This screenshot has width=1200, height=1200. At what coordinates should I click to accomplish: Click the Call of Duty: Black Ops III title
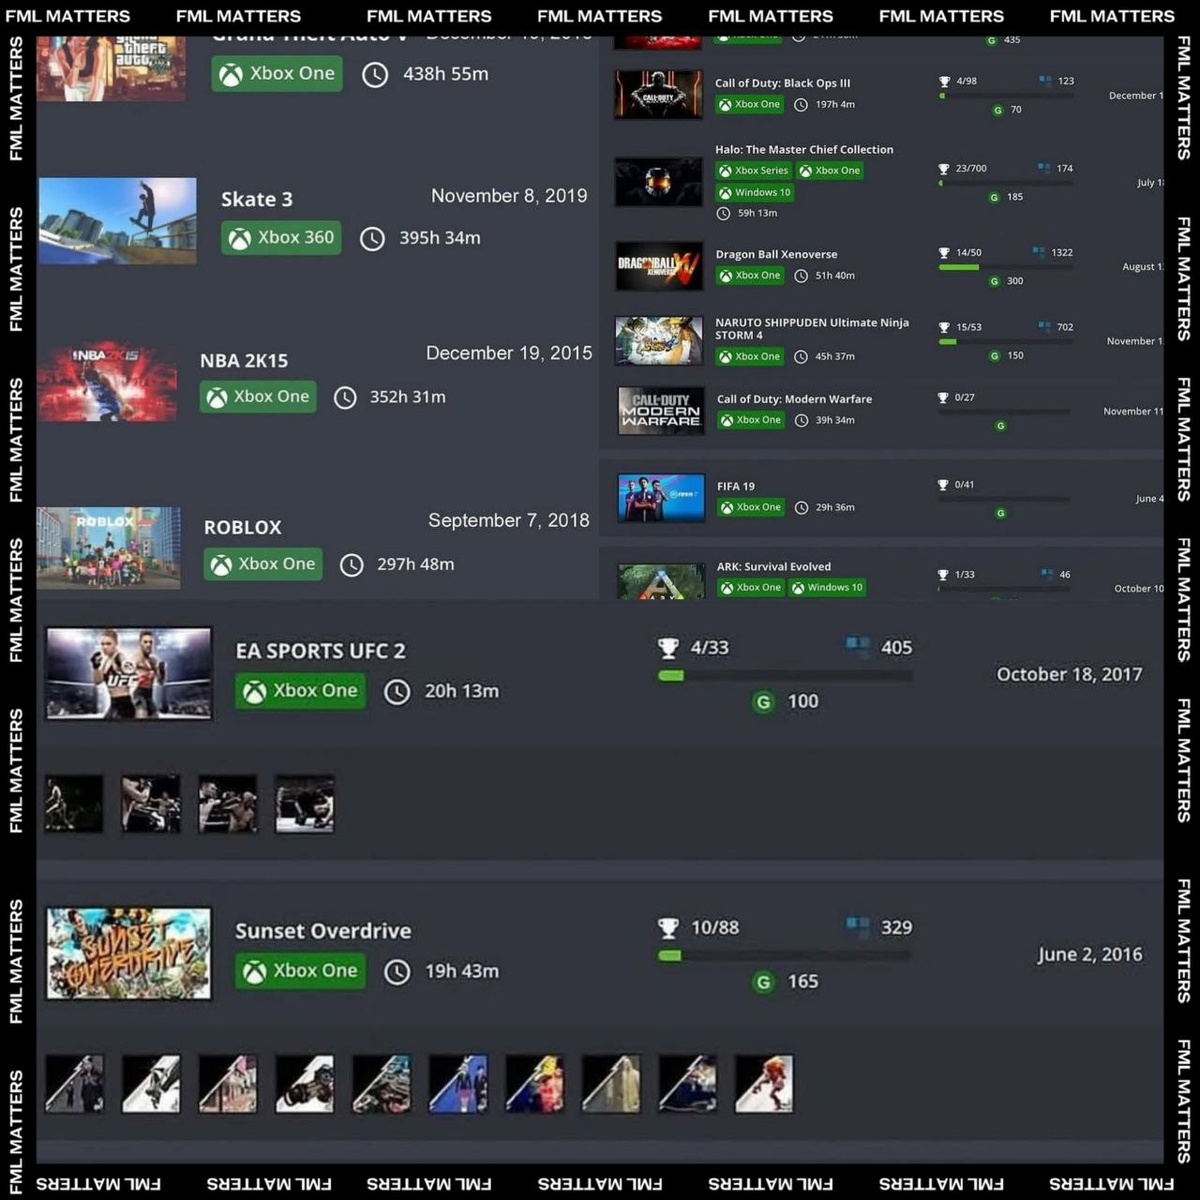[783, 83]
